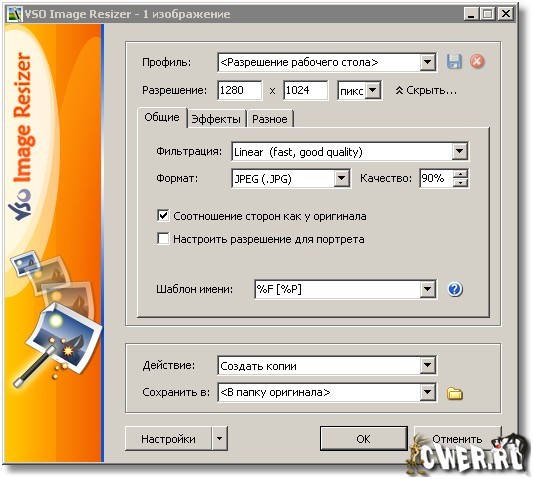The image size is (533, 479).
Task: Increase Качество with the up spinner arrow
Action: coord(461,174)
